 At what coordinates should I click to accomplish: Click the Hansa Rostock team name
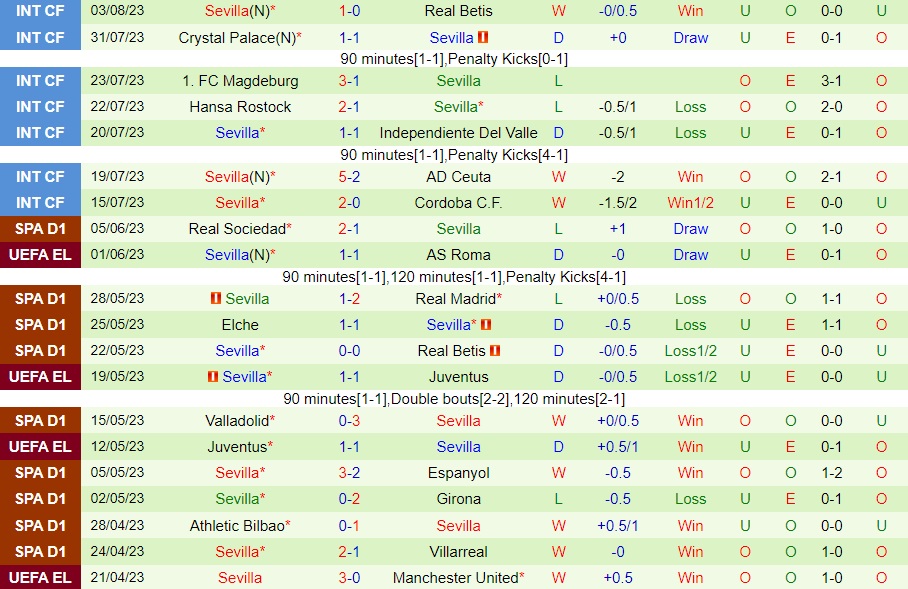(x=239, y=107)
